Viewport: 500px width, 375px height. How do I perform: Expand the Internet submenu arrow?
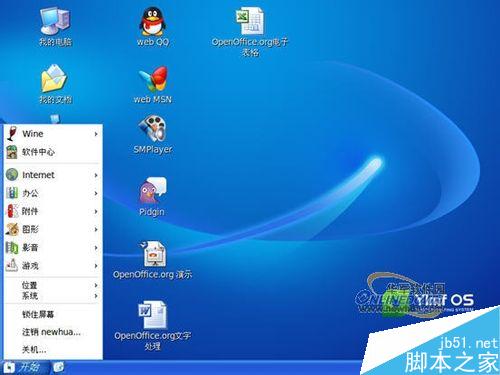tap(96, 175)
